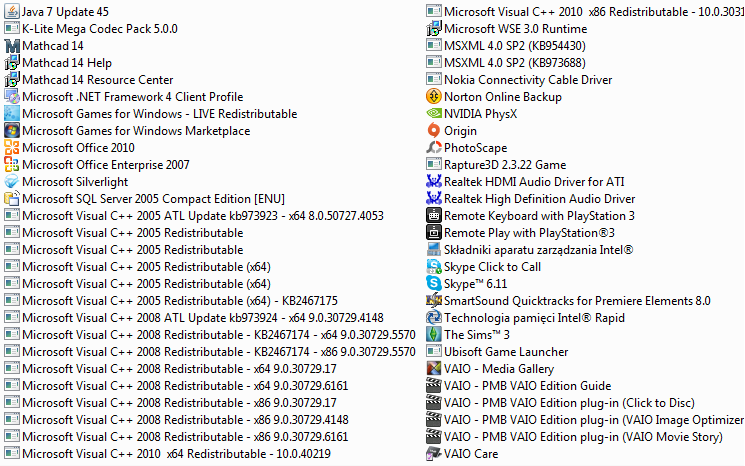This screenshot has height=466, width=745.
Task: Click the Microsoft Office Enterprise 2007 icon
Action: pyautogui.click(x=11, y=165)
